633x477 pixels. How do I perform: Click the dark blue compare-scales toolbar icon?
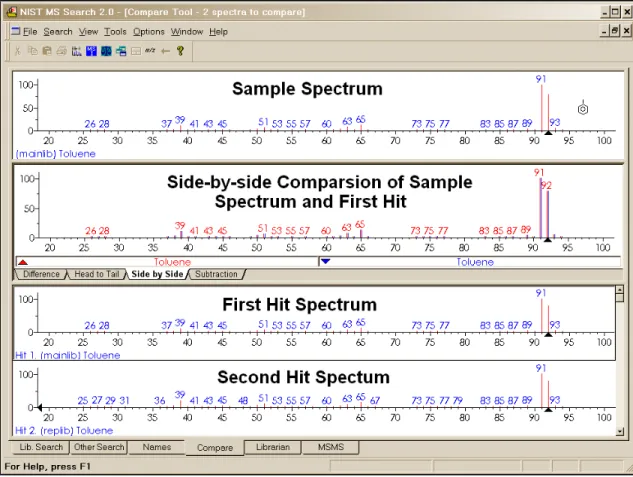106,51
